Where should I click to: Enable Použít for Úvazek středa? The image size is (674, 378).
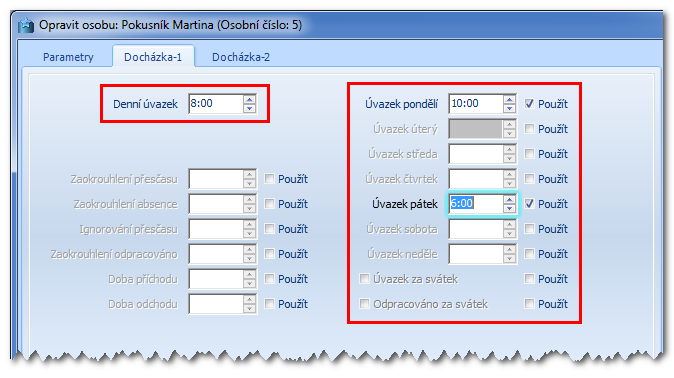coord(530,154)
